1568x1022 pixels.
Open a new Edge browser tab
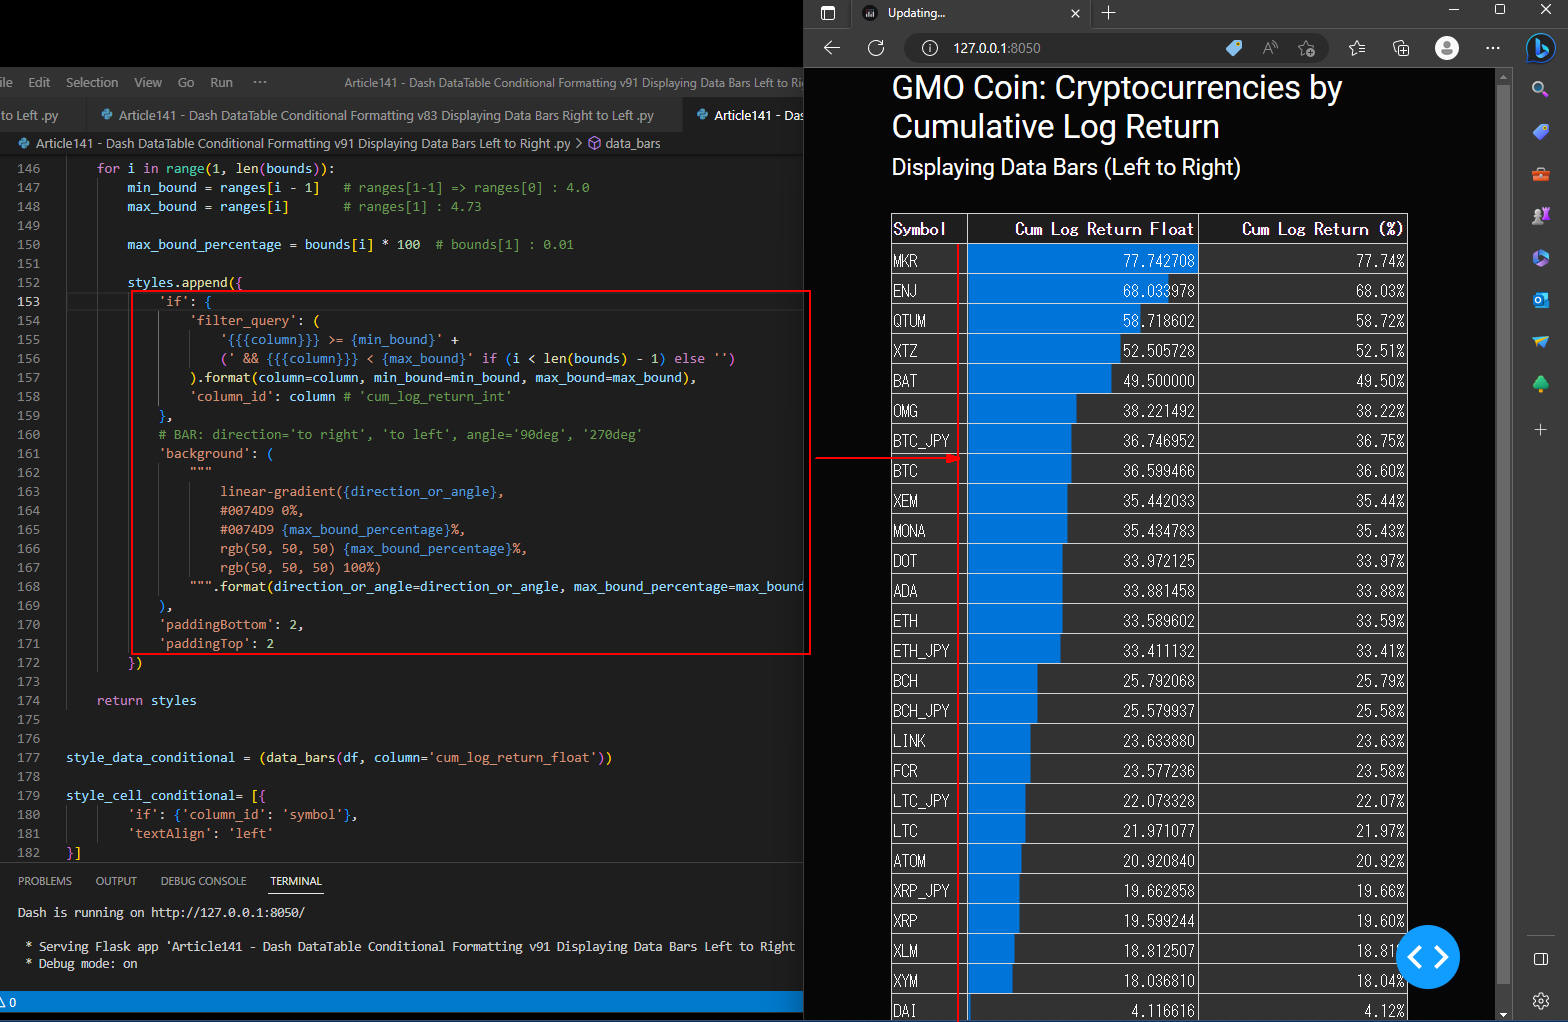pyautogui.click(x=1108, y=13)
